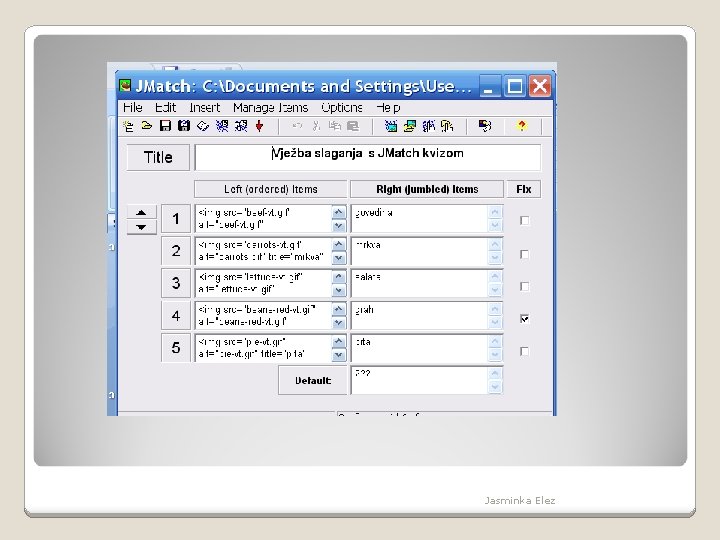Click the Title label button
The width and height of the screenshot is (720, 540).
[158, 158]
